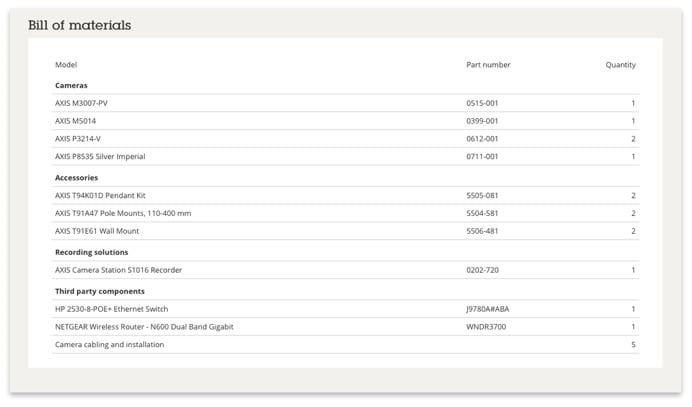Image resolution: width=692 pixels, height=407 pixels.
Task: Select the AXIS M5014 camera entry
Action: click(x=79, y=121)
